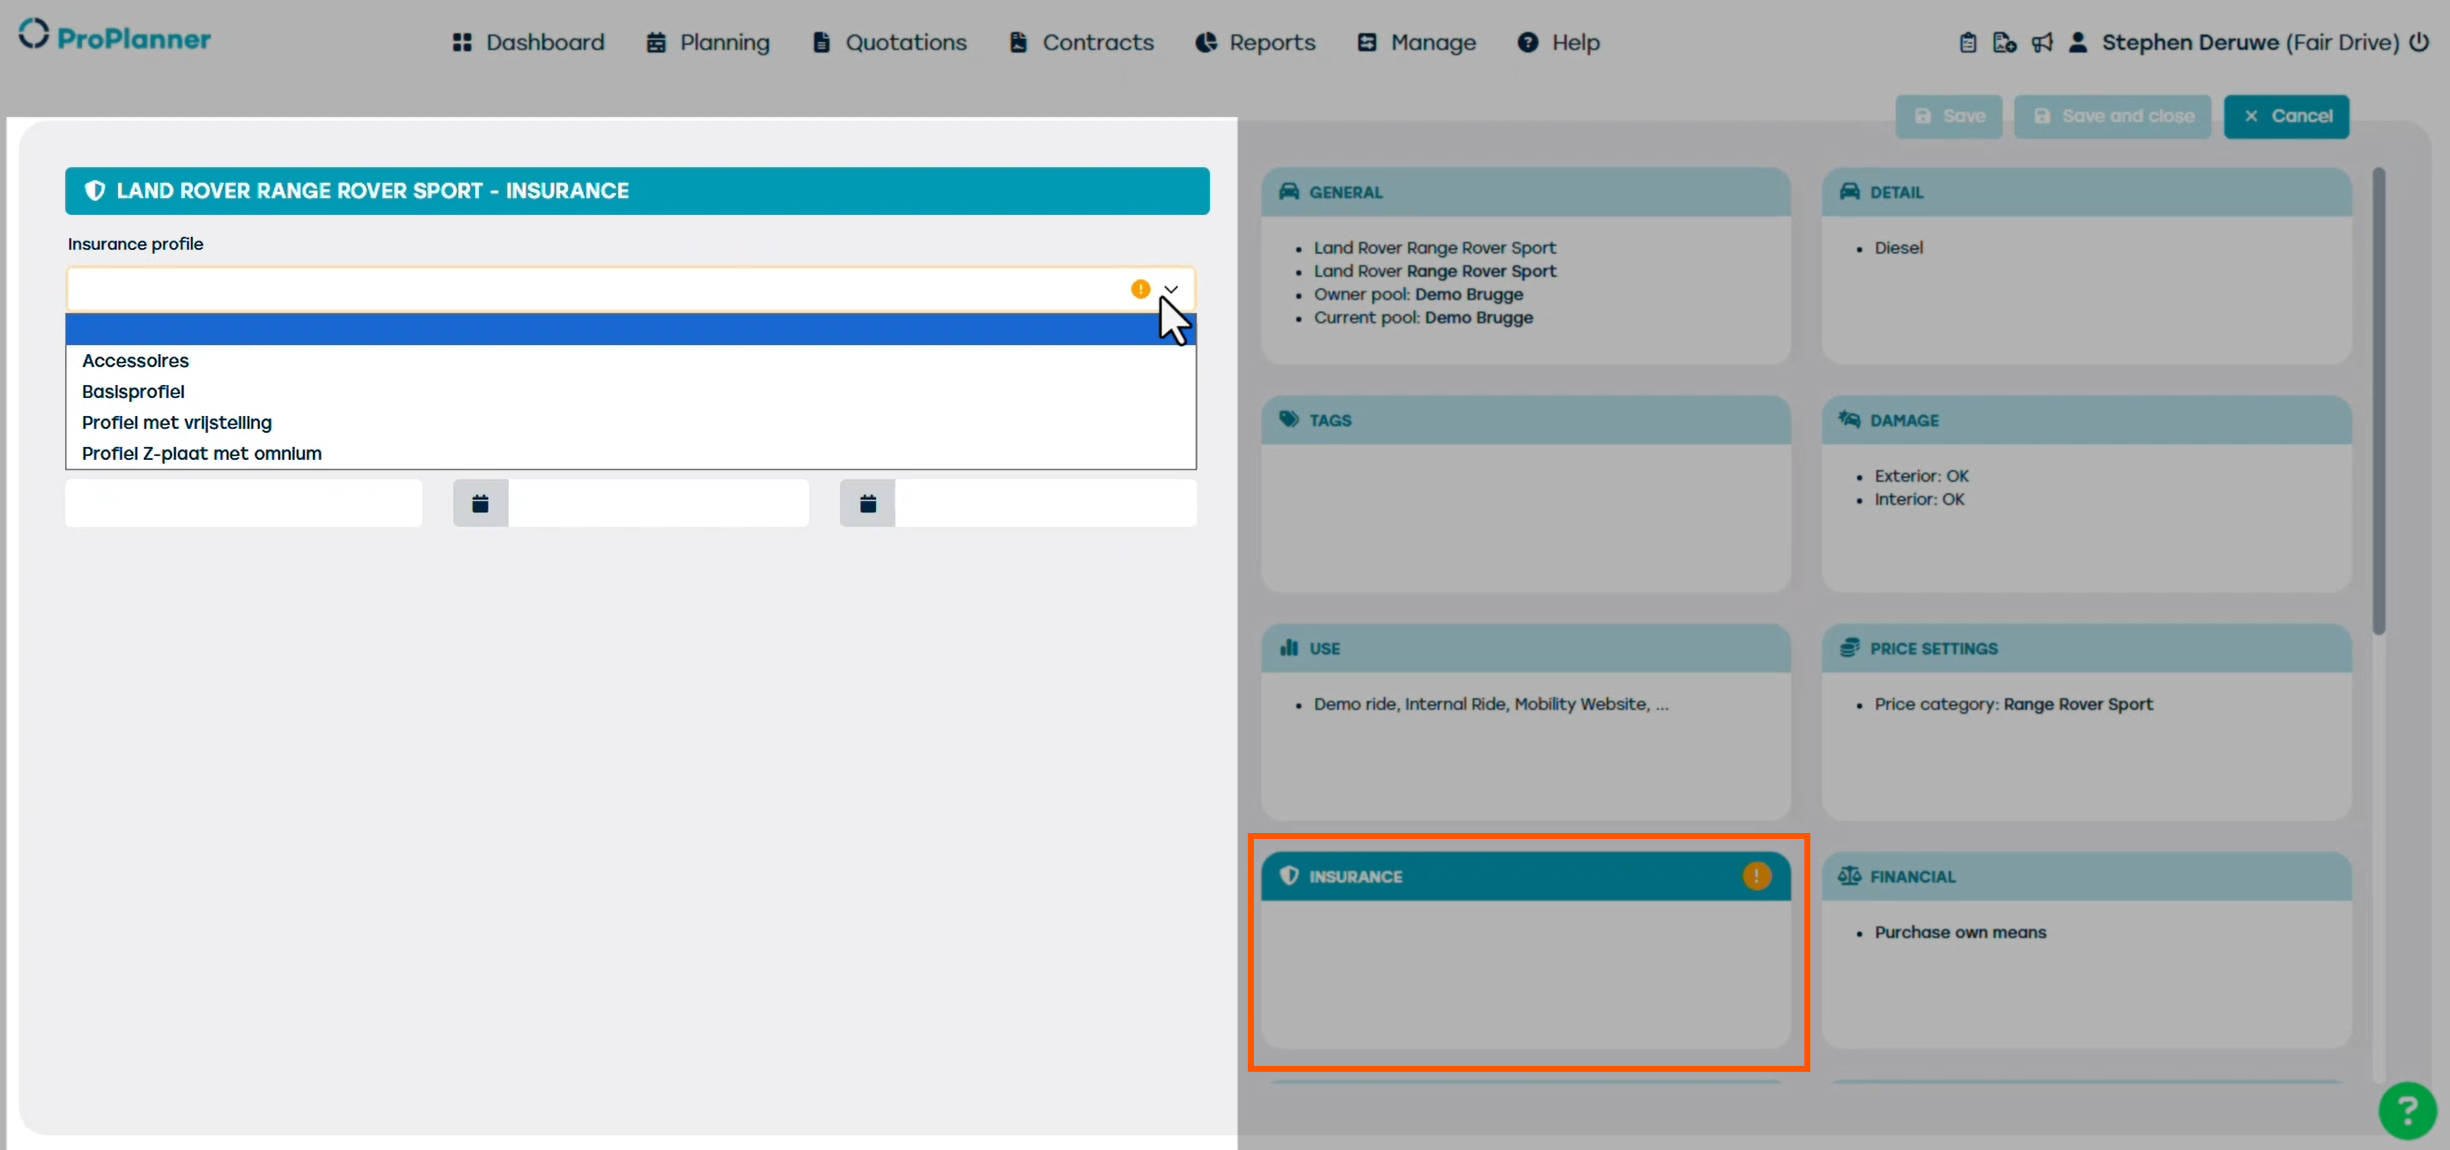Click the Cancel button
Screen dimensions: 2450x1150
point(2286,116)
